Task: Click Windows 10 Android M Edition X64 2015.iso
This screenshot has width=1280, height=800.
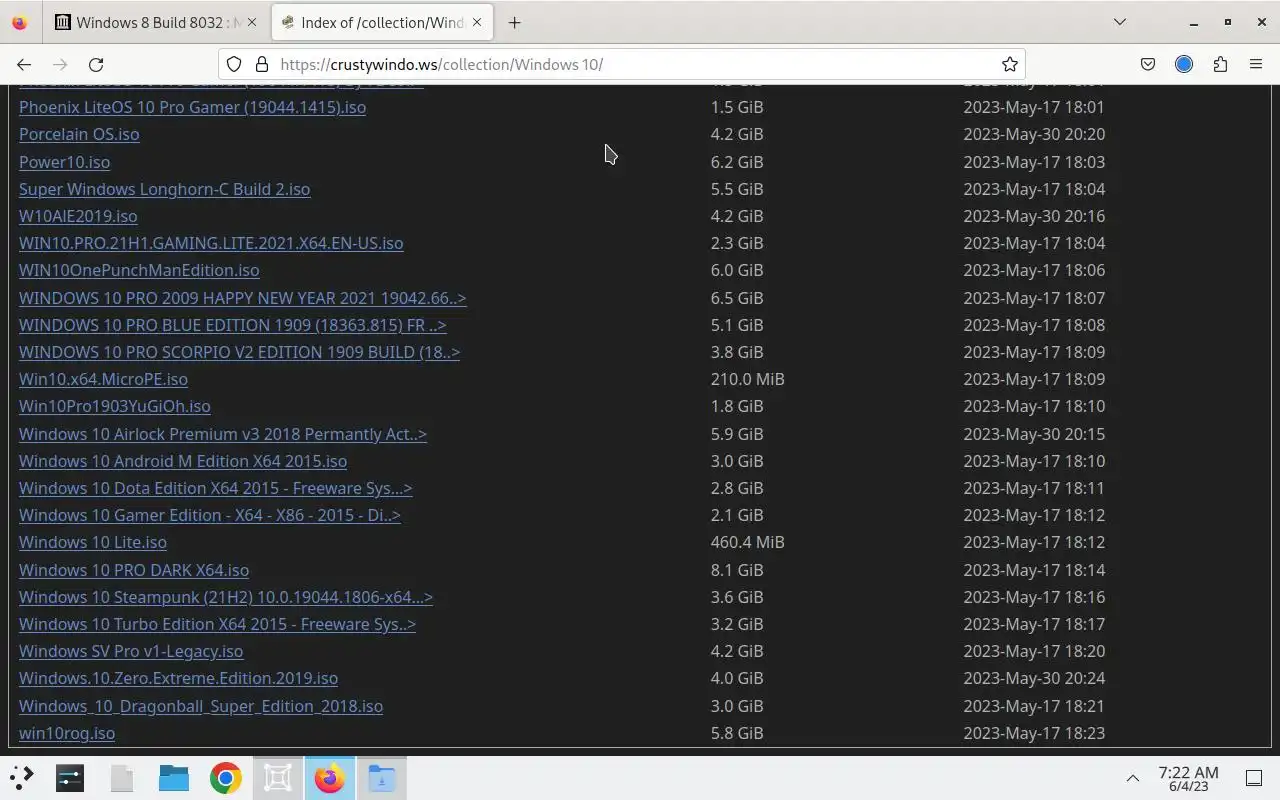Action: (x=183, y=461)
